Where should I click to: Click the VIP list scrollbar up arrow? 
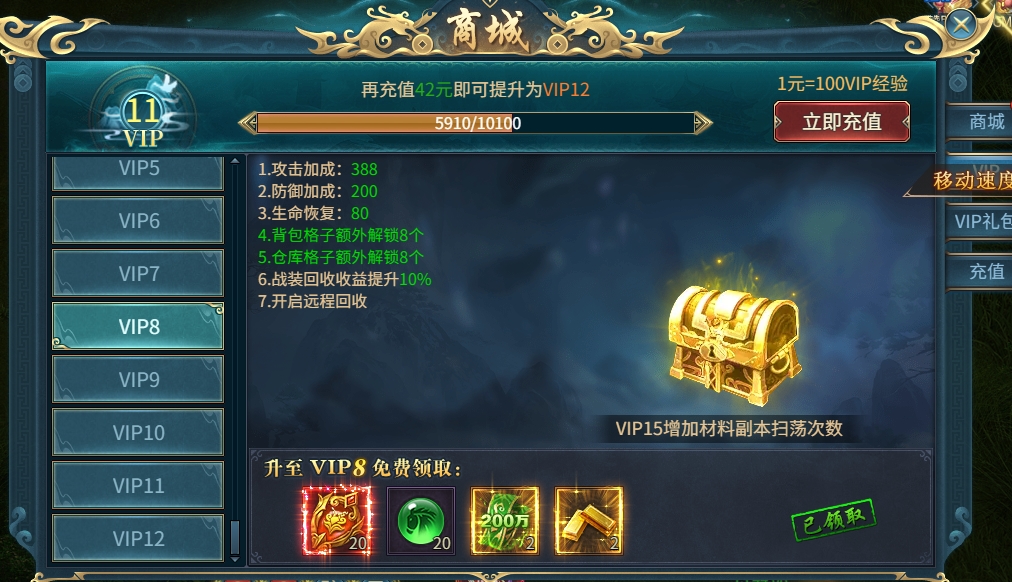tap(235, 161)
